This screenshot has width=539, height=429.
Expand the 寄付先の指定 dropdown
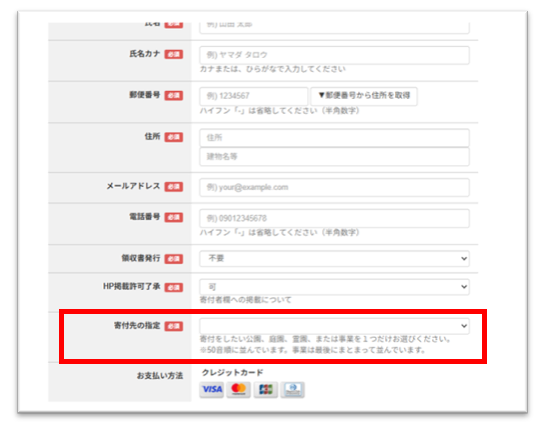(334, 326)
